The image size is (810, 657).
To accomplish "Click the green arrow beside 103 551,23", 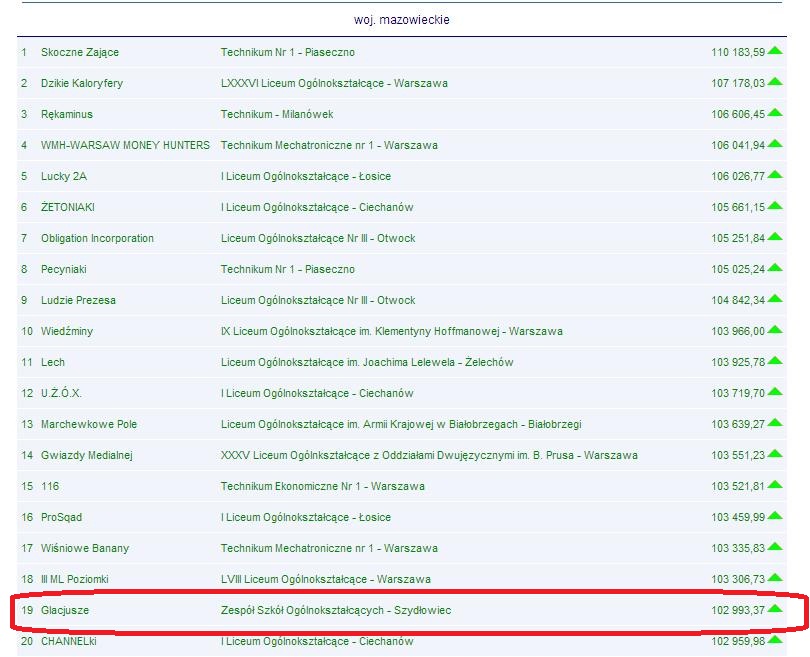I will 775,453.
